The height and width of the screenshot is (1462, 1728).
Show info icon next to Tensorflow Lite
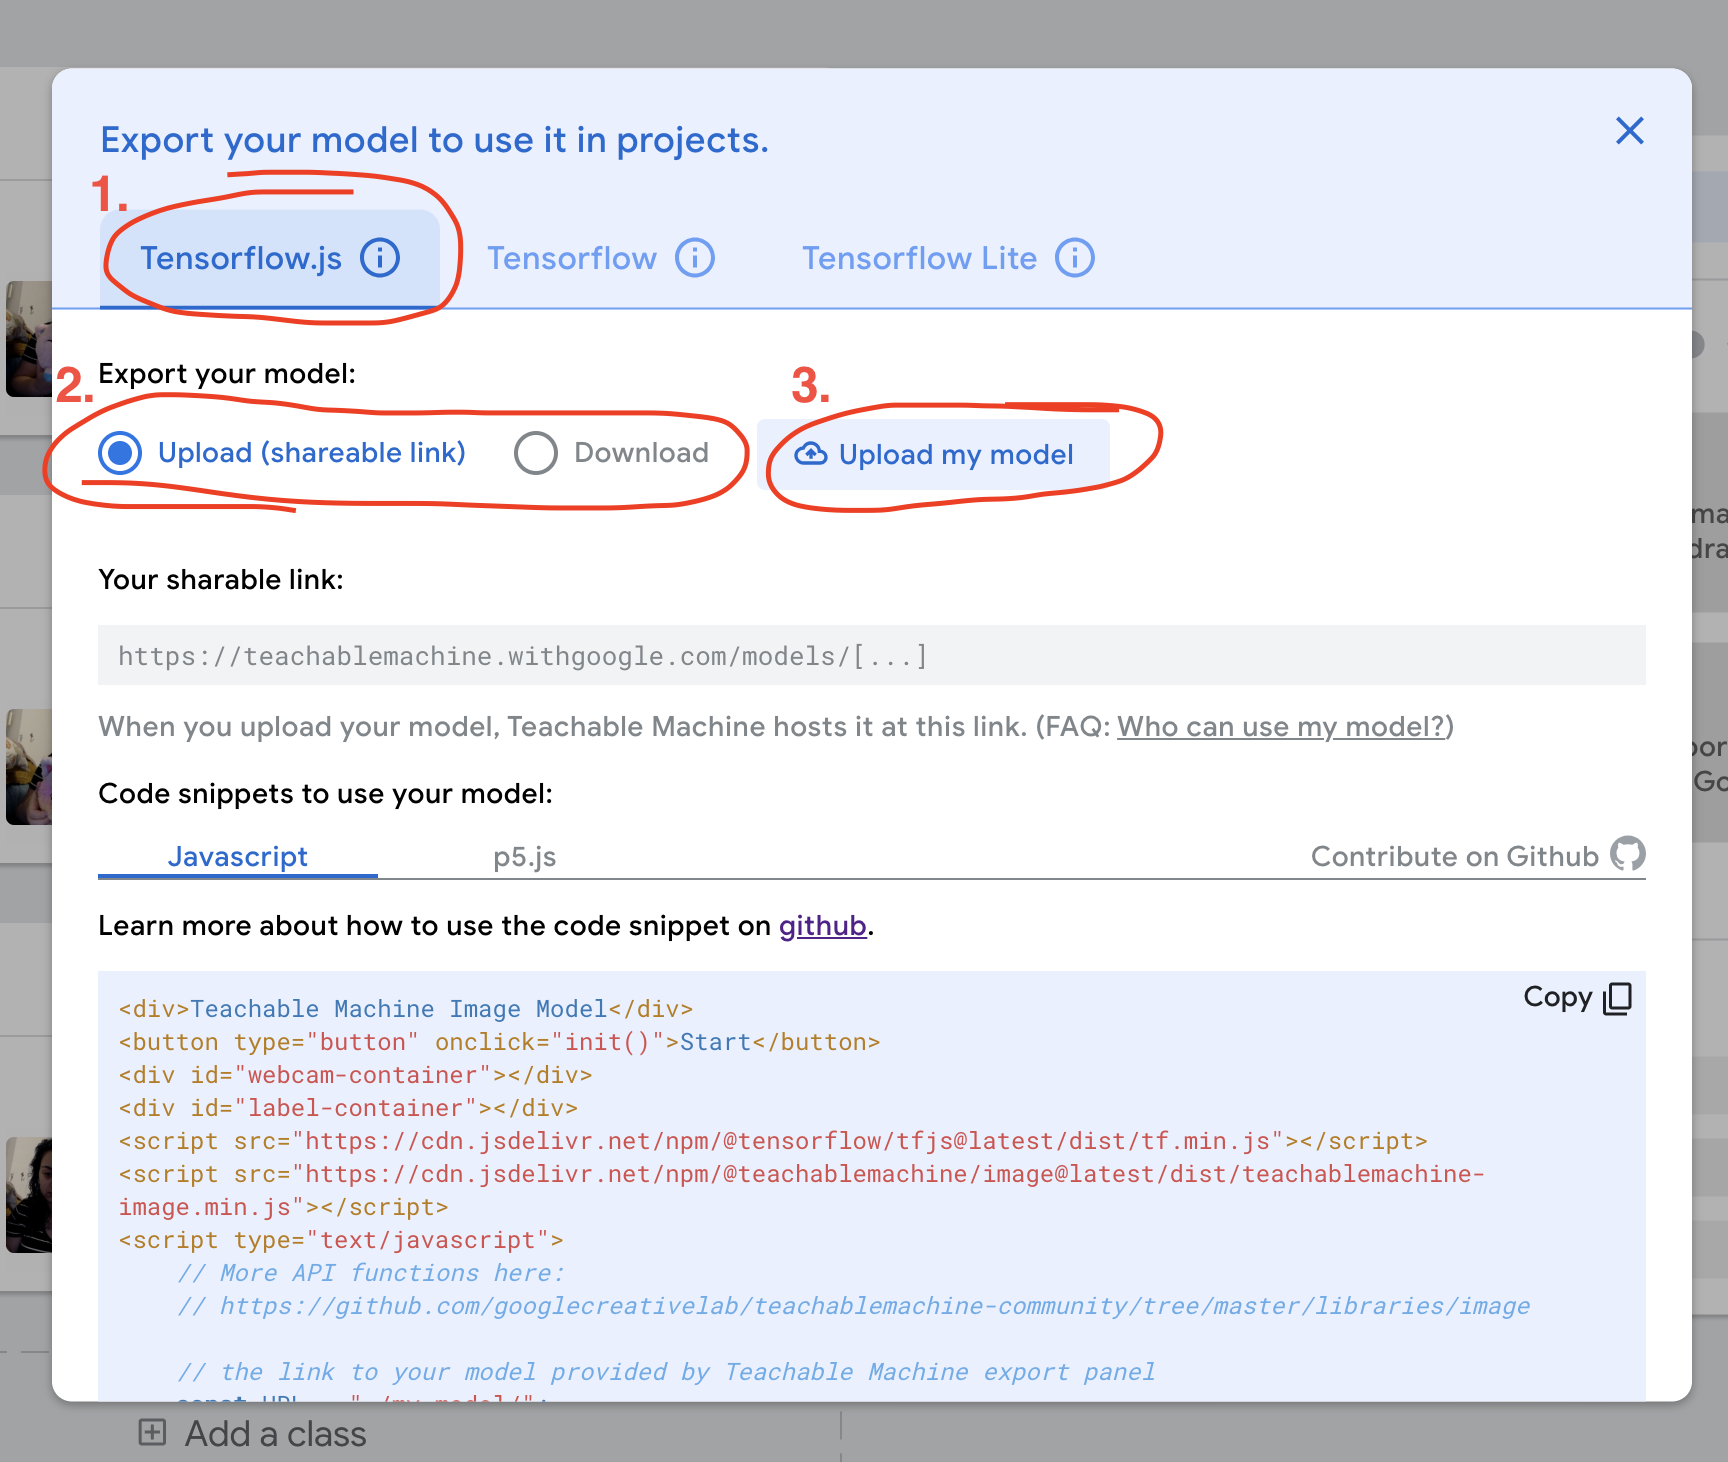[x=1075, y=257]
